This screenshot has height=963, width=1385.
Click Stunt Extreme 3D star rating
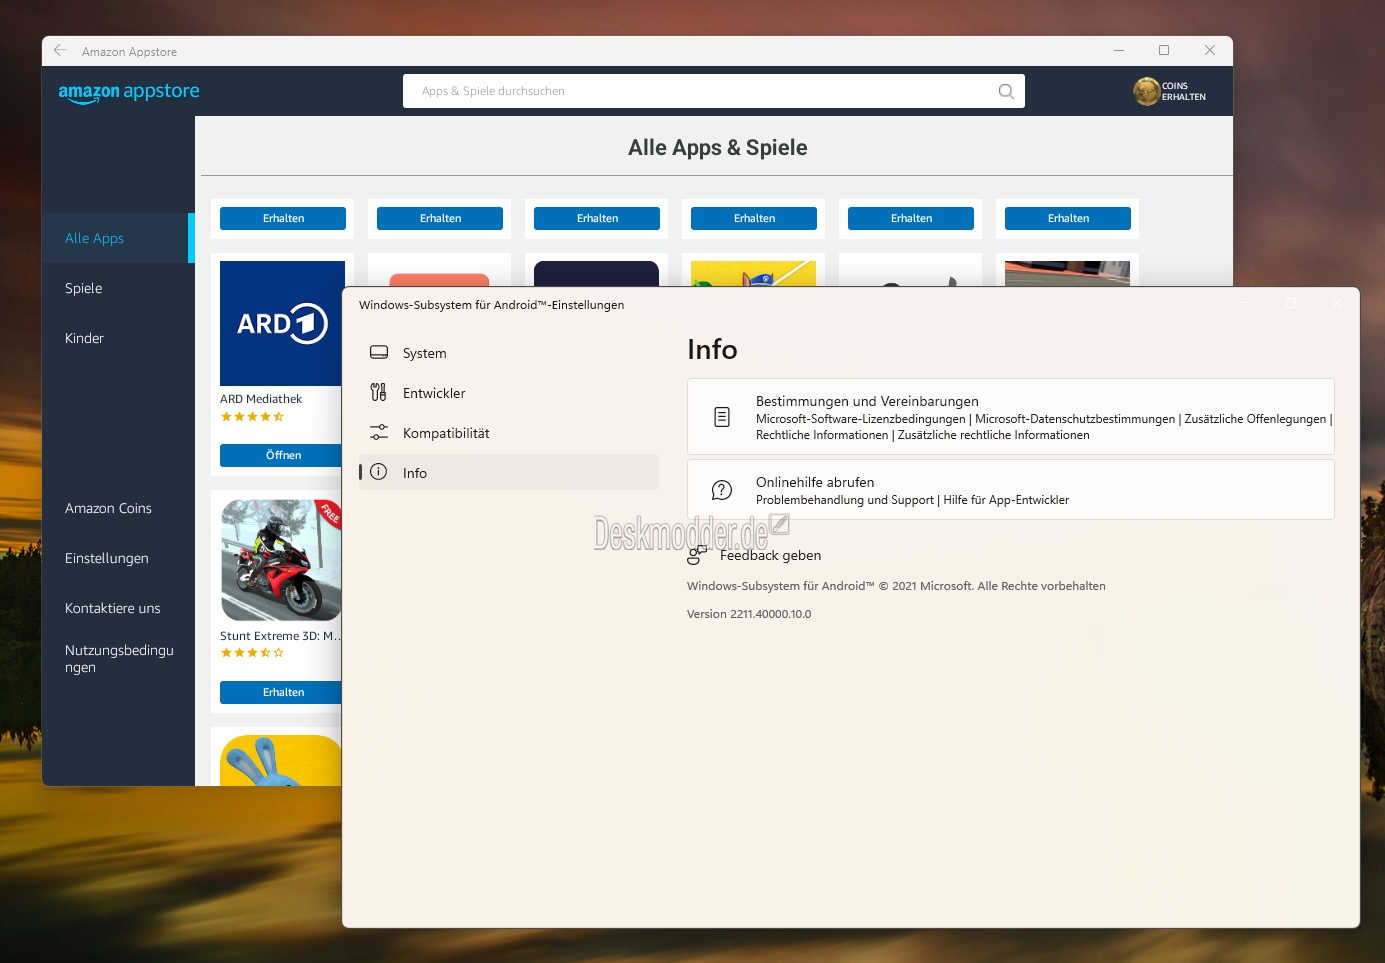pos(252,653)
